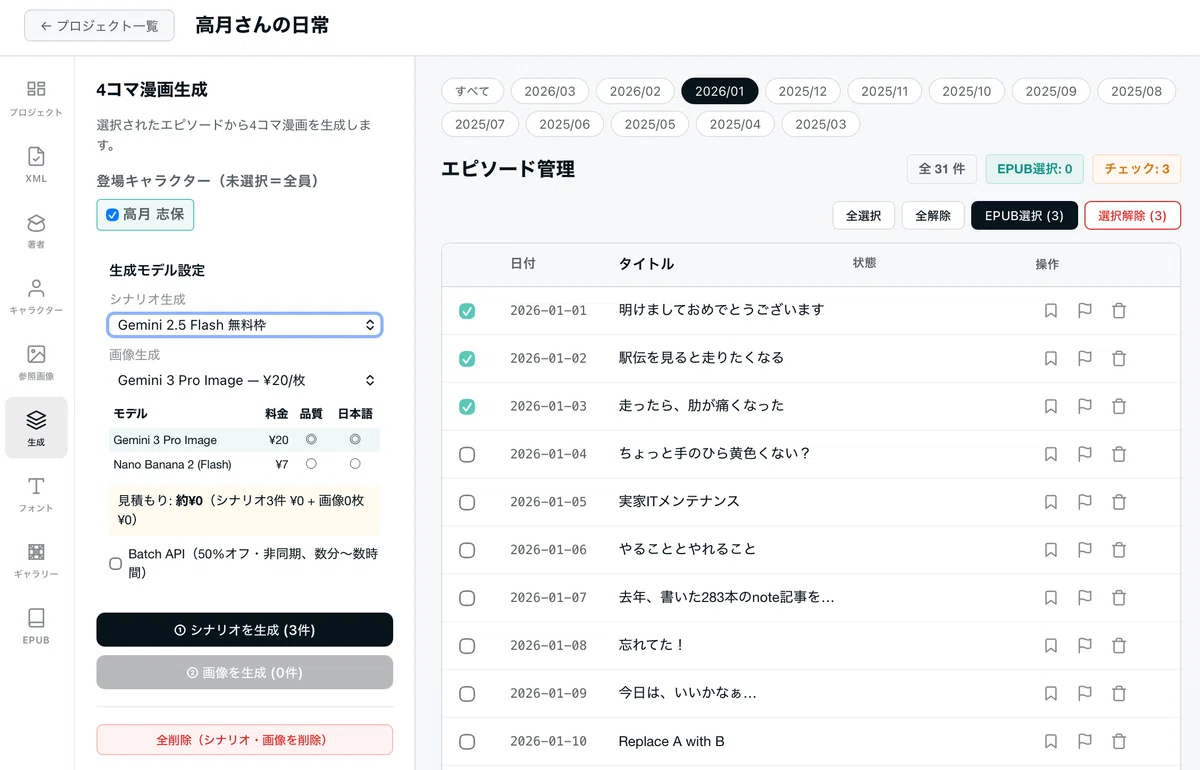Viewport: 1200px width, 770px height.
Task: Click the 実家ITメンテナンス title
Action: click(679, 502)
